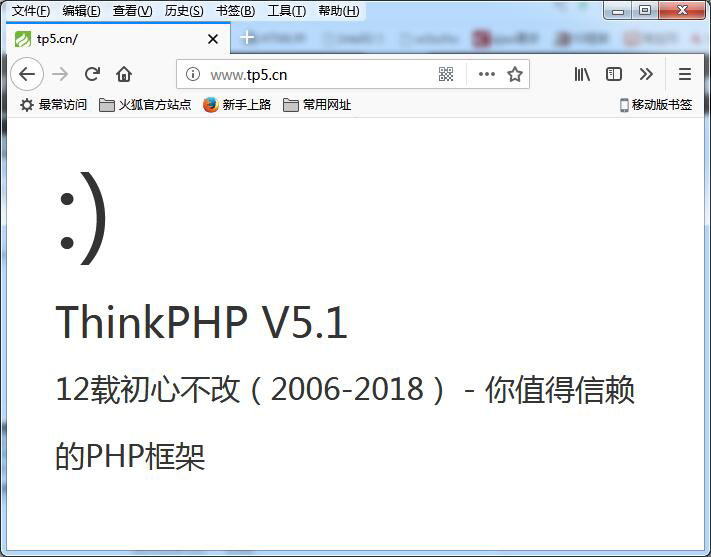Maximize the Firefox window

(x=645, y=10)
